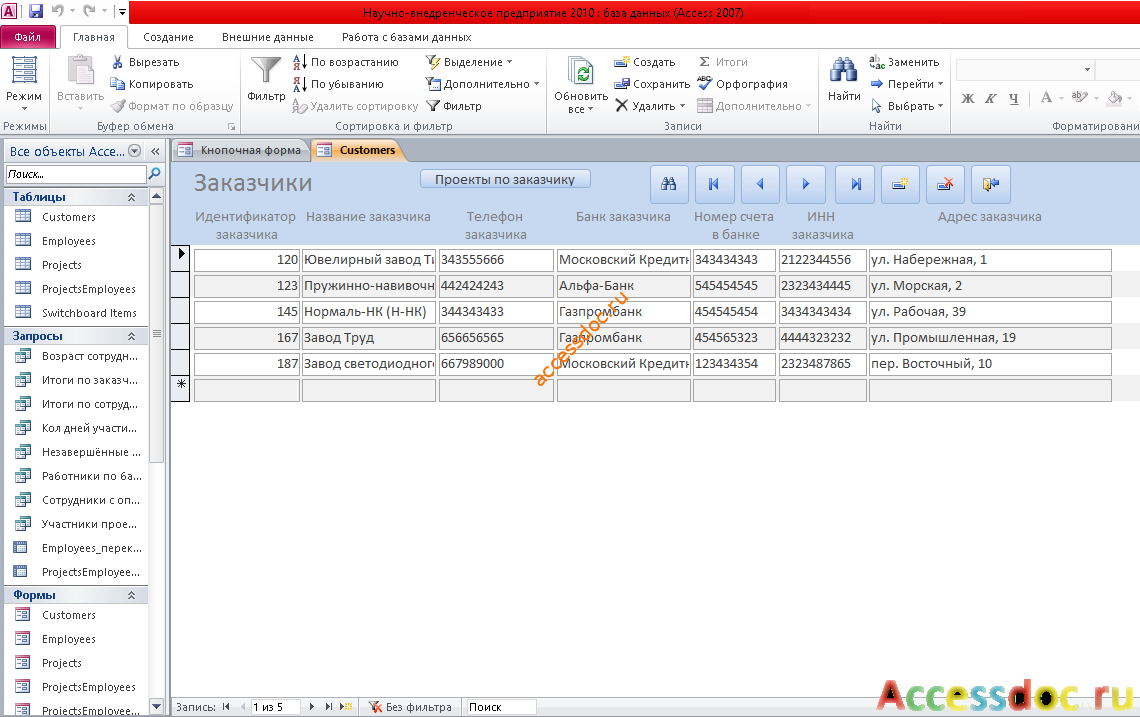1140x717 pixels.
Task: Click the navigation pane Поиск search field
Action: [x=76, y=175]
